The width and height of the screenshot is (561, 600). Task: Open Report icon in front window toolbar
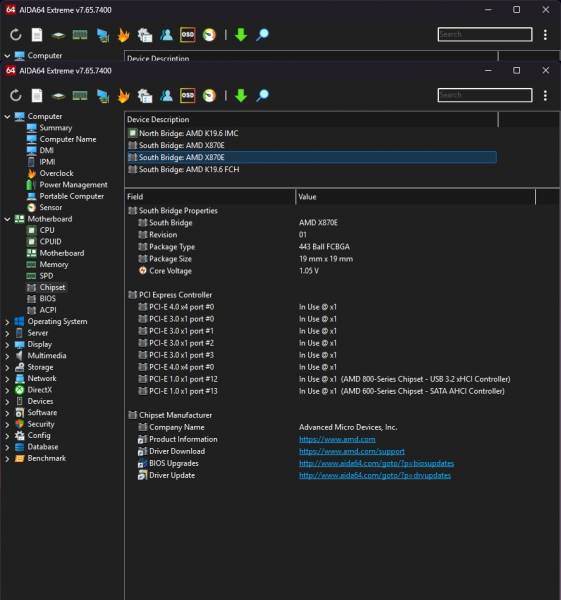pos(37,96)
